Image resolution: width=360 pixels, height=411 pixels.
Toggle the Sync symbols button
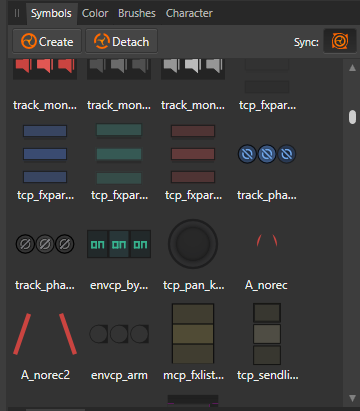[x=340, y=42]
